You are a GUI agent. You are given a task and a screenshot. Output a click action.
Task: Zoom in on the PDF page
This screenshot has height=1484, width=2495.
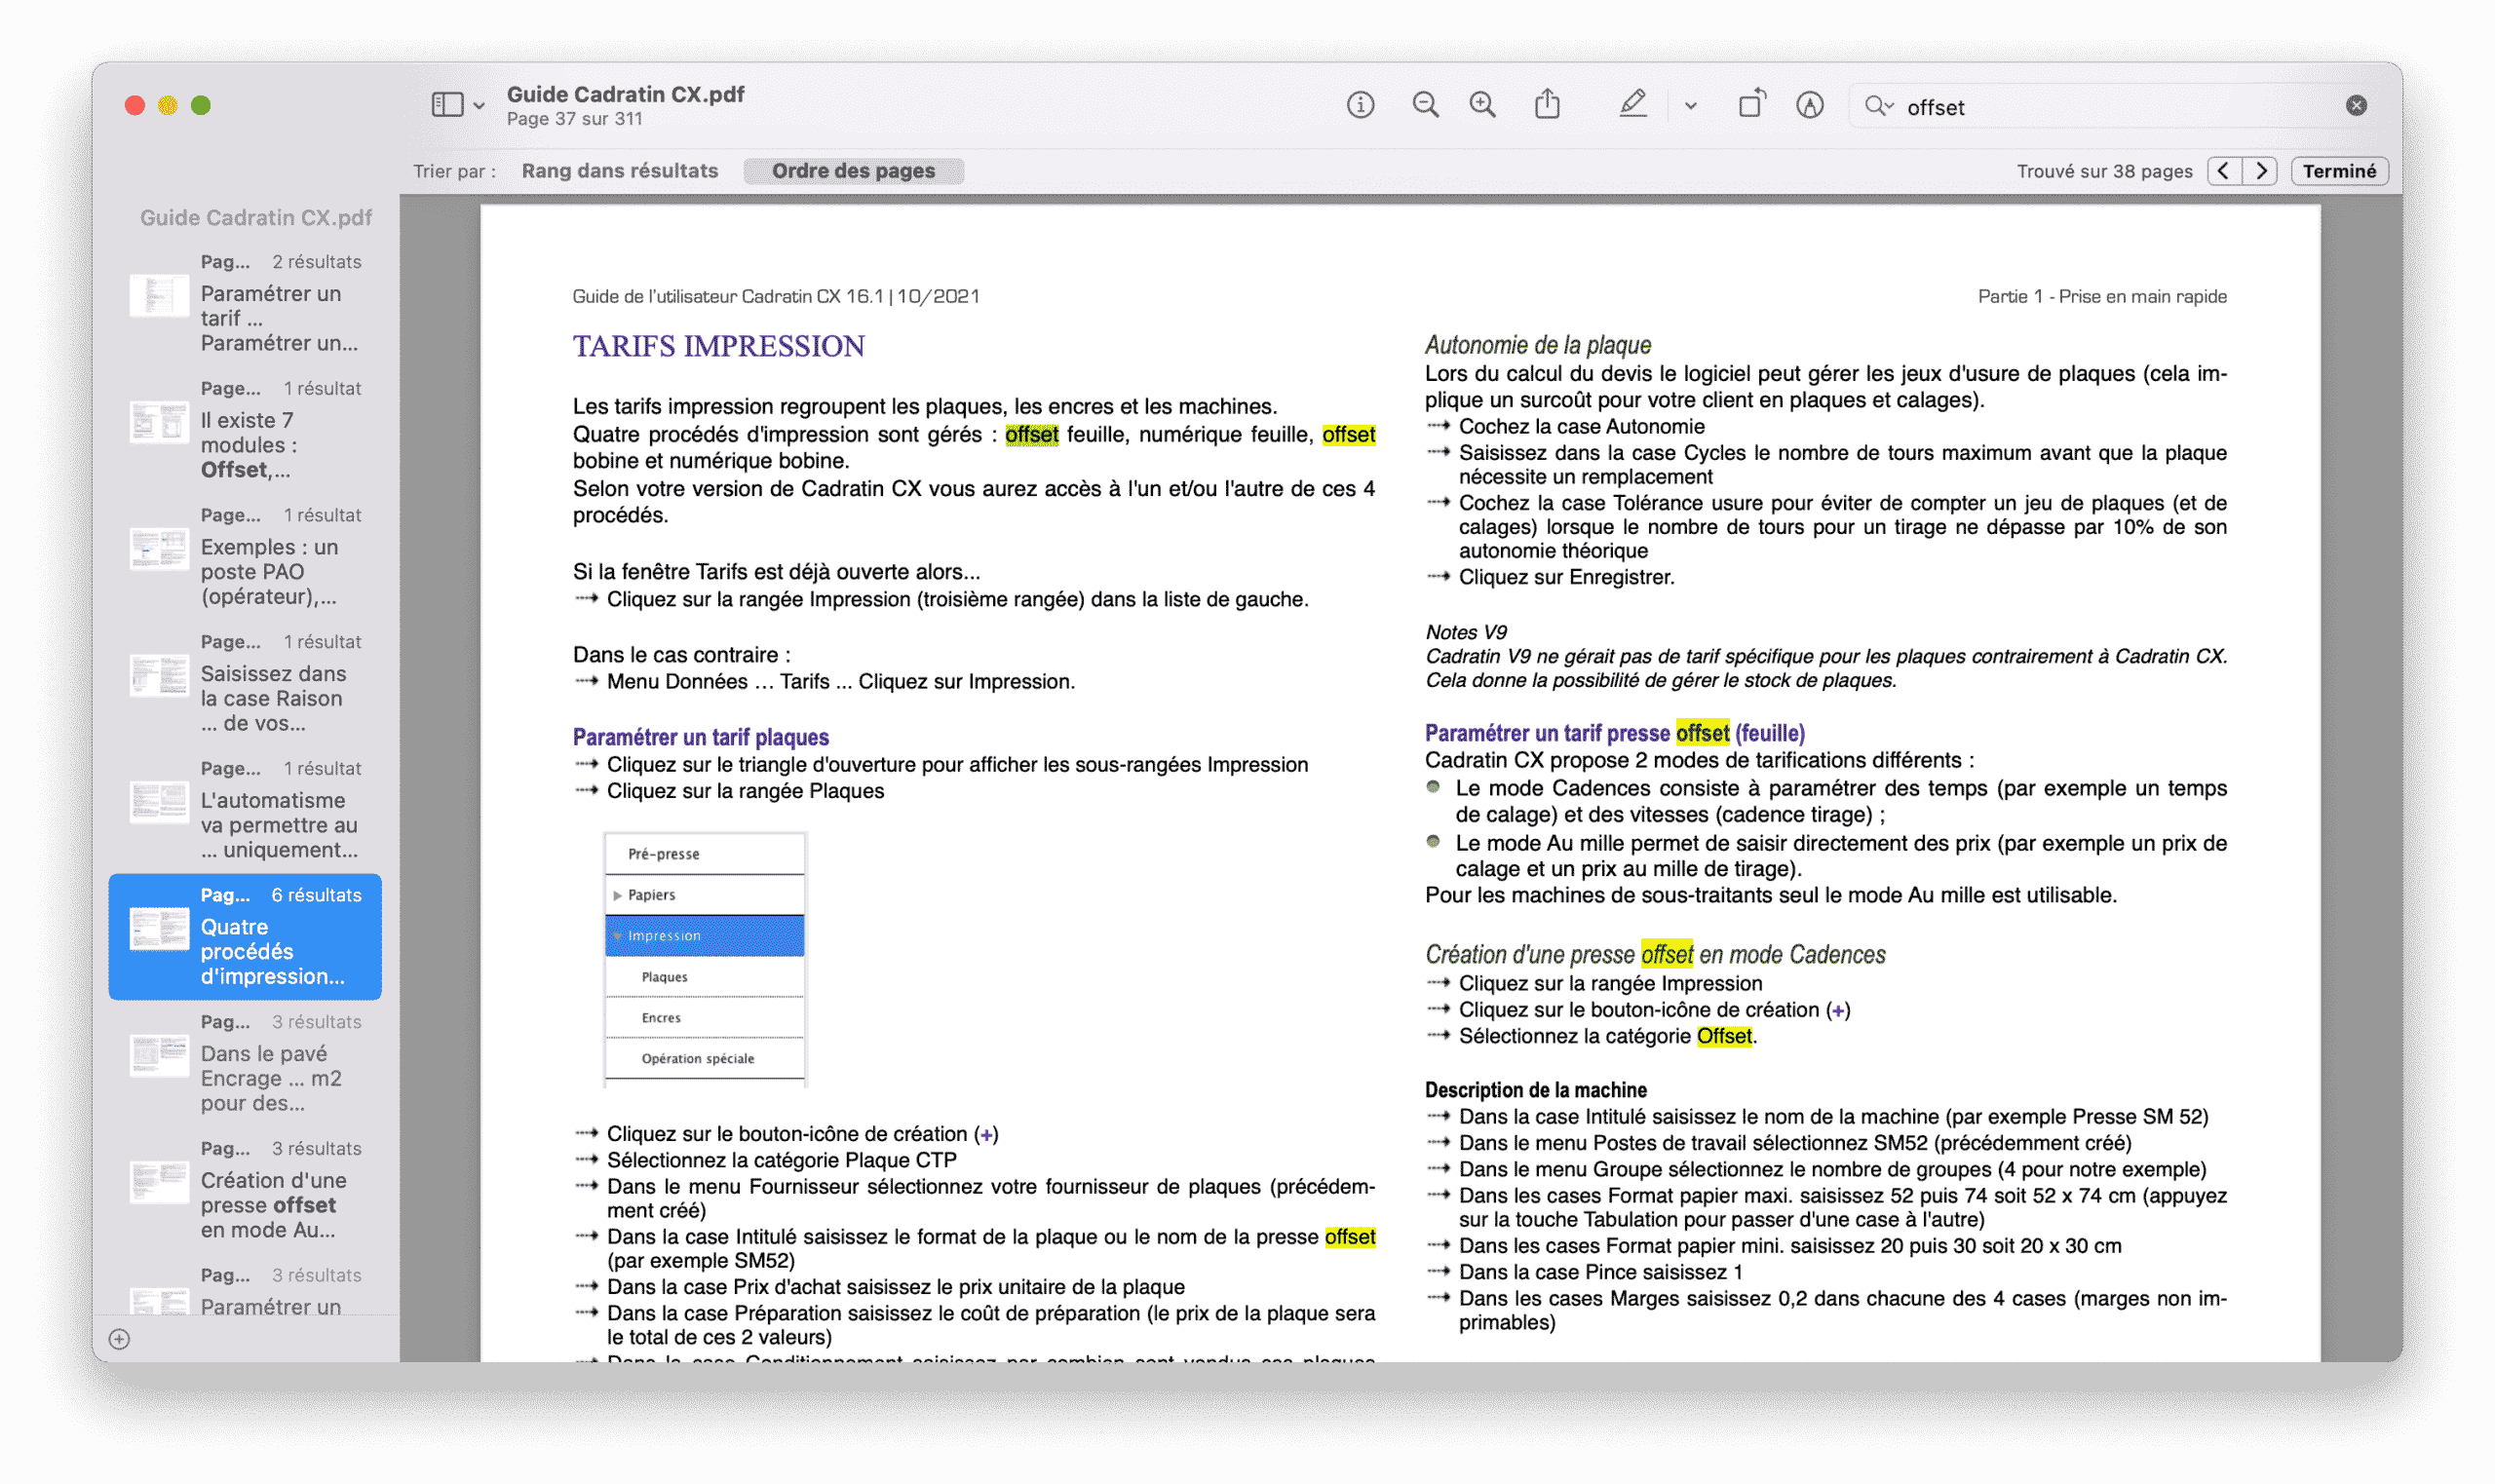tap(1482, 105)
